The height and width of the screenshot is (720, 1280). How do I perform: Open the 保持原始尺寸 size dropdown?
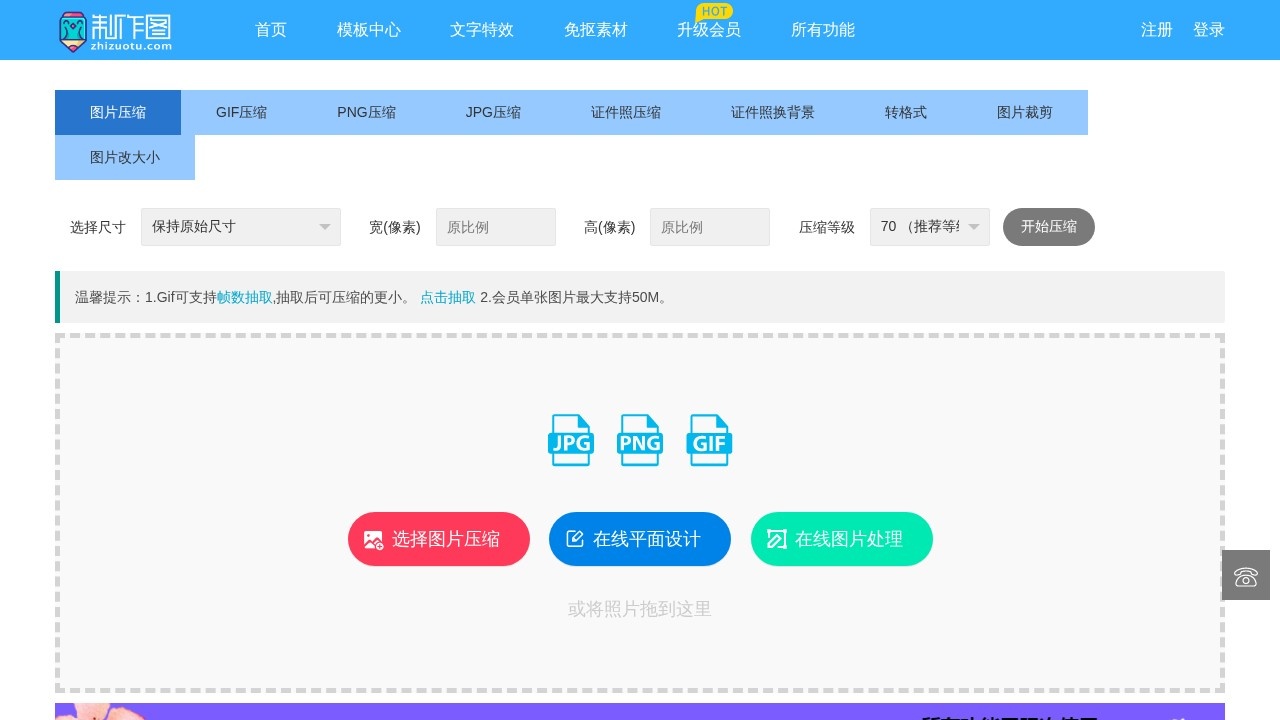[x=240, y=227]
